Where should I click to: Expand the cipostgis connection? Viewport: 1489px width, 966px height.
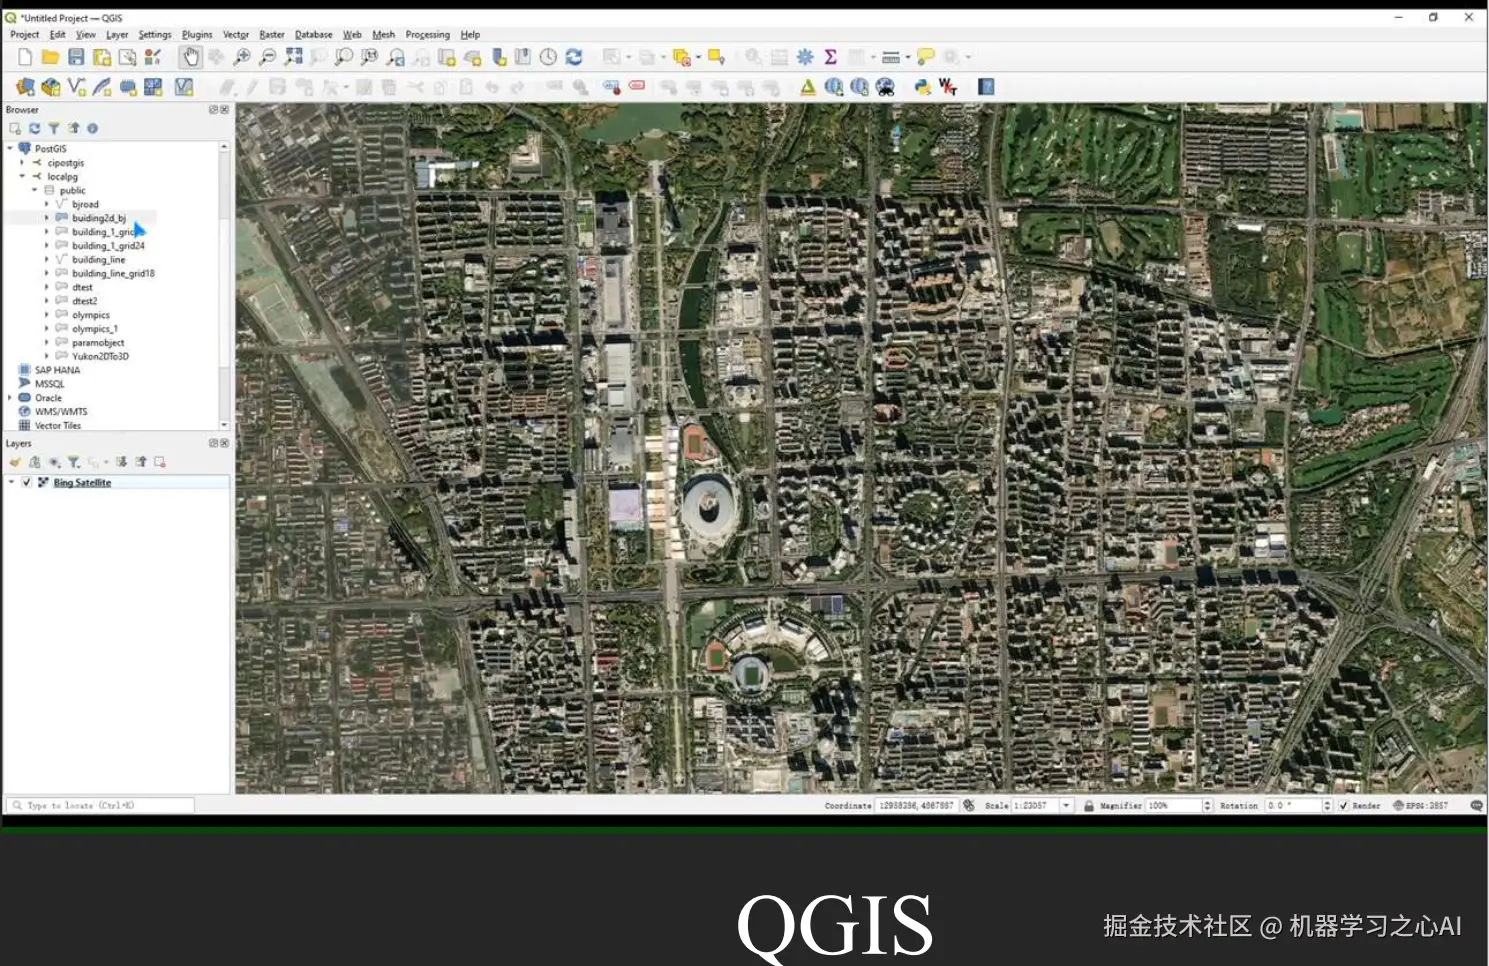(22, 162)
